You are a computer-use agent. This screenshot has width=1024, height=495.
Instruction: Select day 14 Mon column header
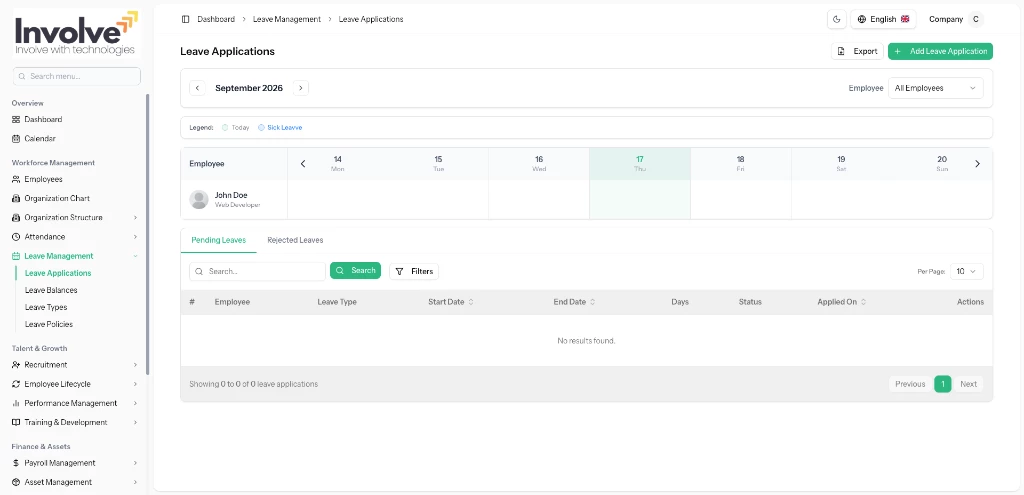coord(338,164)
